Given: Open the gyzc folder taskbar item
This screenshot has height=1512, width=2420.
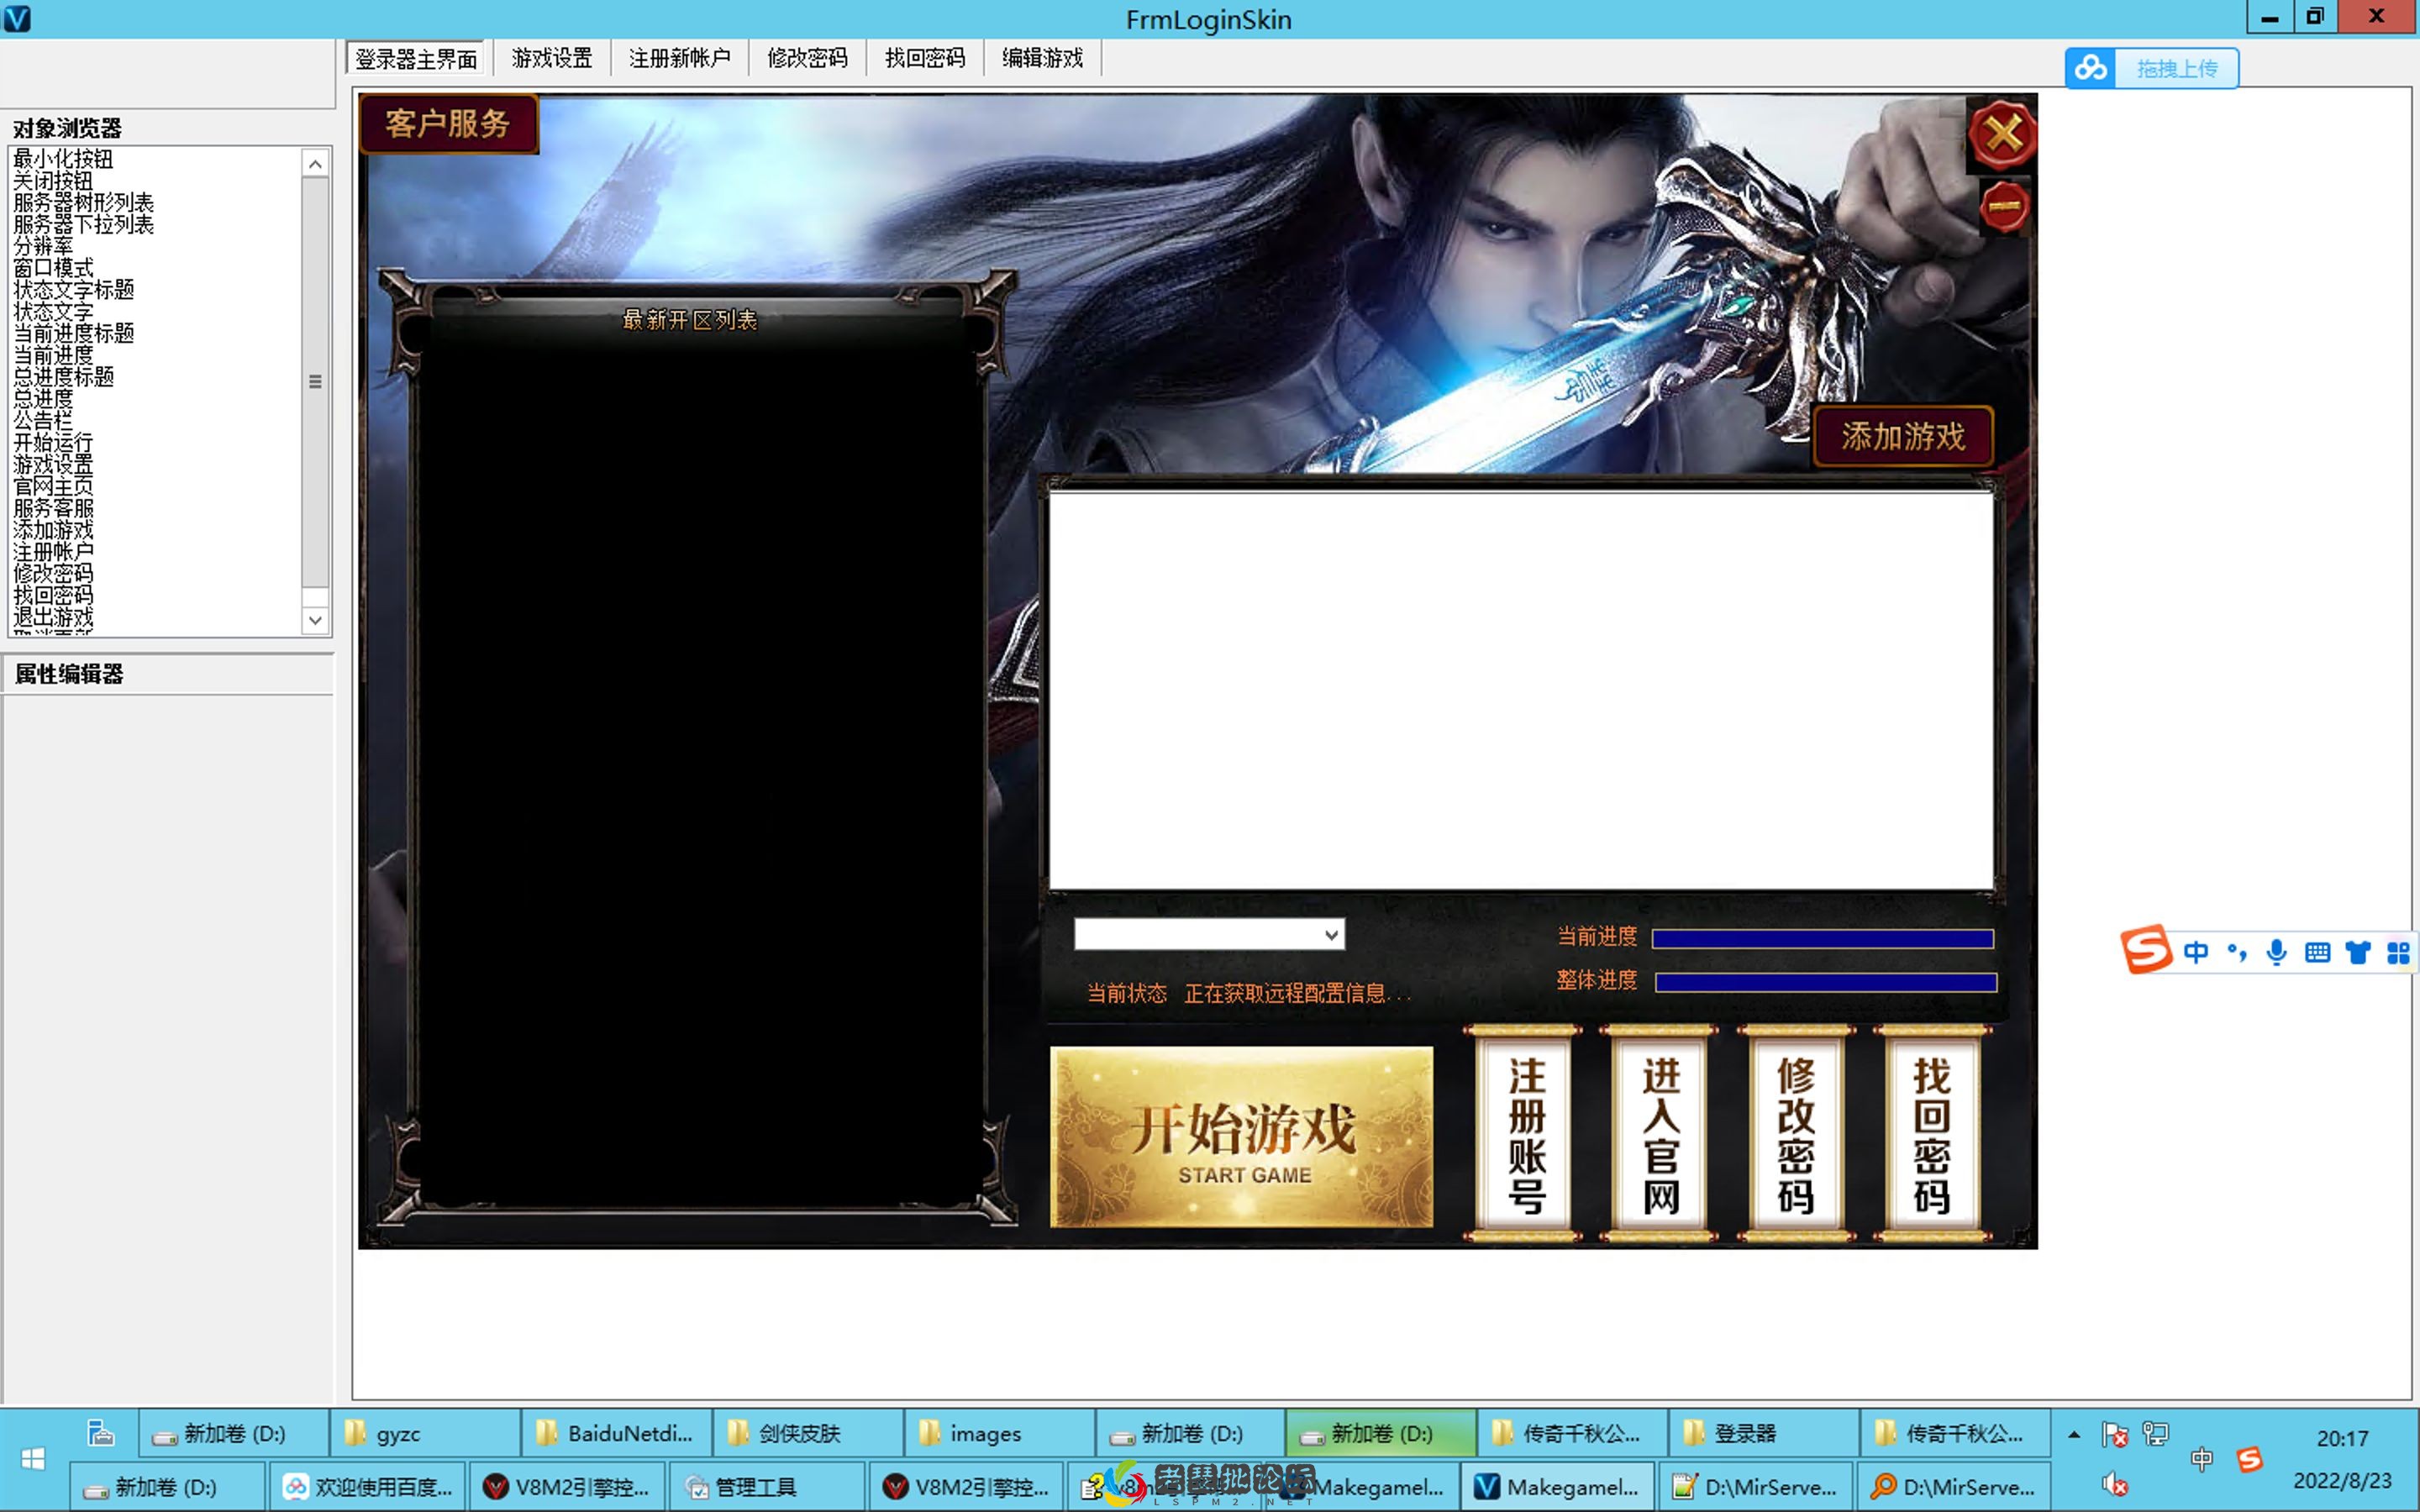Looking at the screenshot, I should [x=425, y=1434].
